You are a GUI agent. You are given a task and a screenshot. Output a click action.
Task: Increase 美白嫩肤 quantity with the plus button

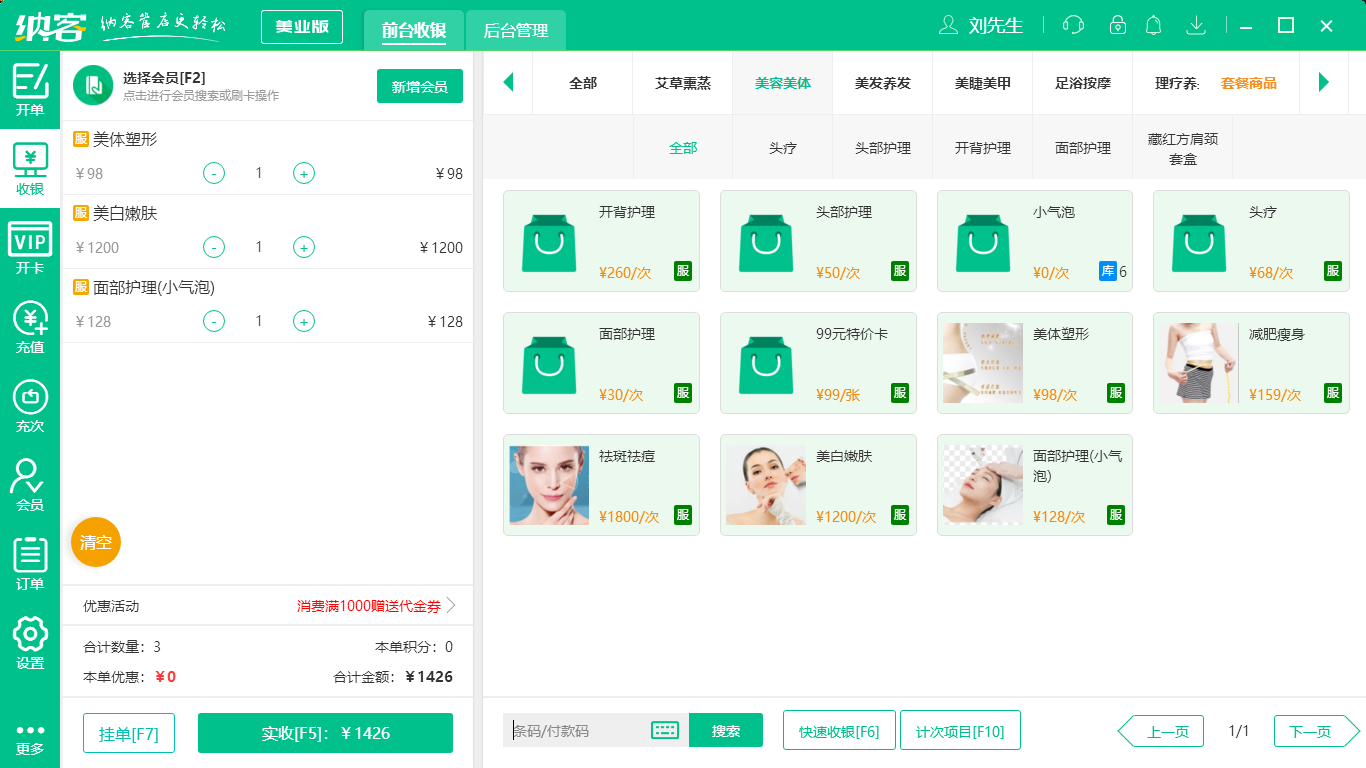point(303,247)
